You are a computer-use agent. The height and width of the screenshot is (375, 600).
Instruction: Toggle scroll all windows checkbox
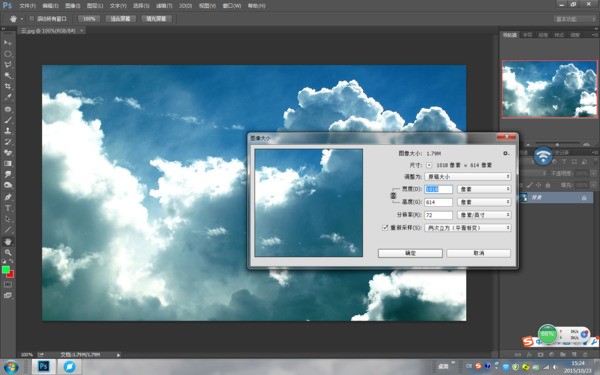click(31, 19)
